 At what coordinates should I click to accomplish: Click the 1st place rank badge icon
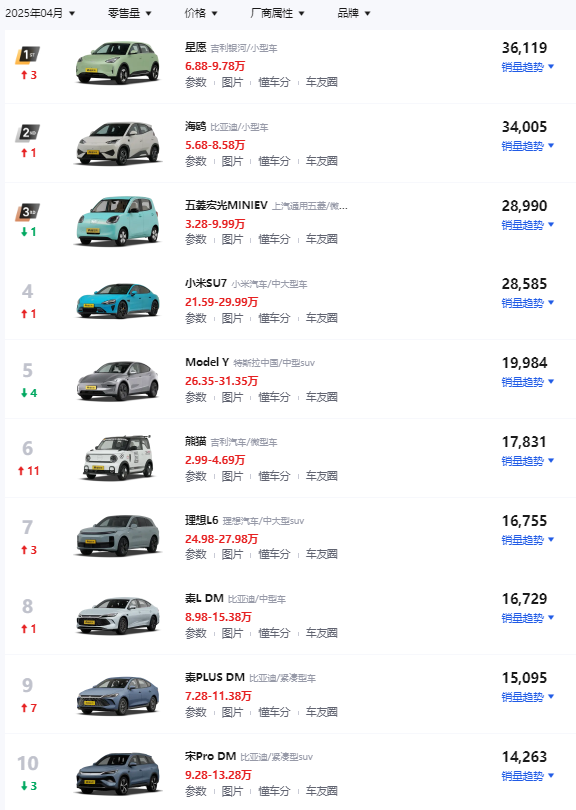click(x=28, y=55)
